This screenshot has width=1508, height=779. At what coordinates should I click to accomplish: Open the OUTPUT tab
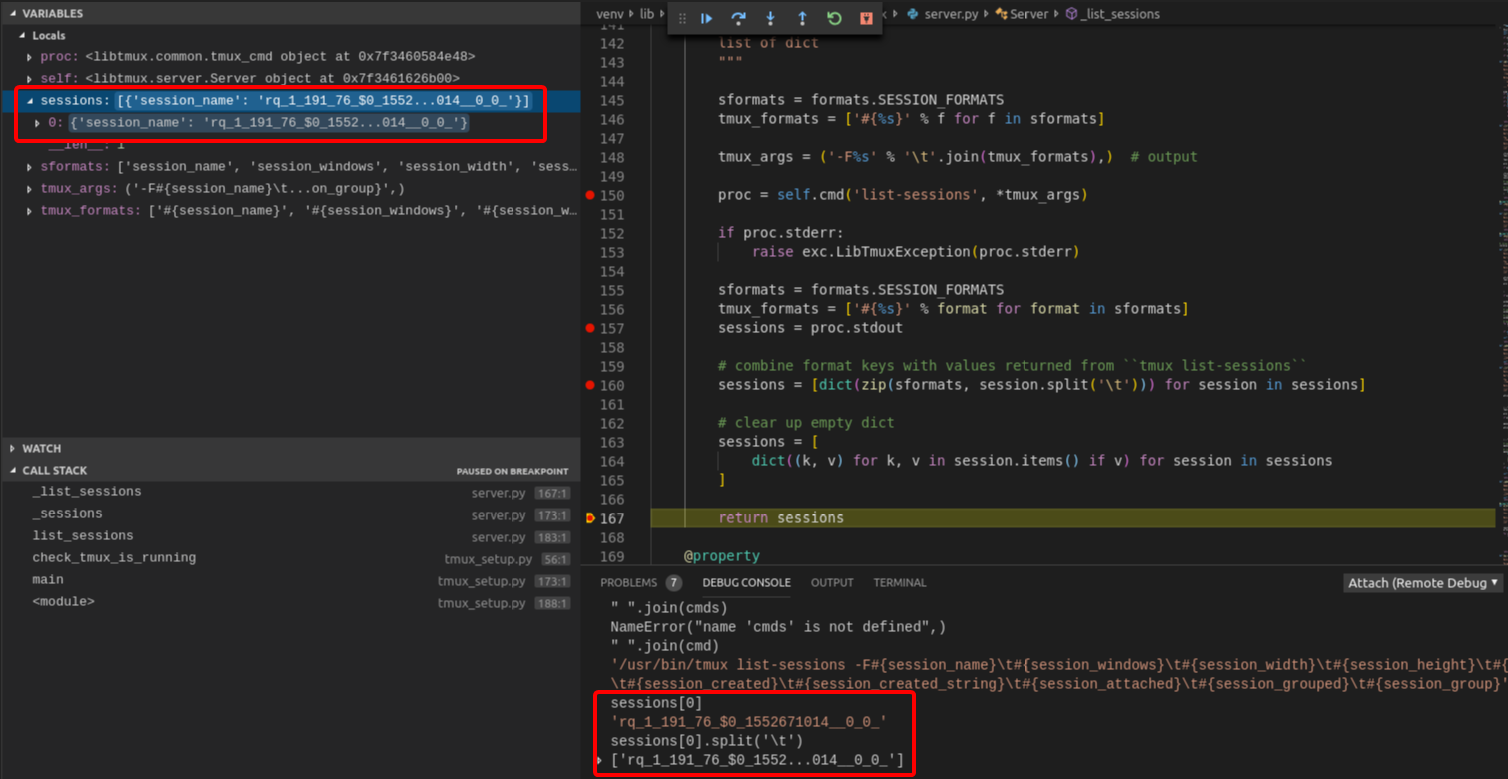[x=832, y=583]
